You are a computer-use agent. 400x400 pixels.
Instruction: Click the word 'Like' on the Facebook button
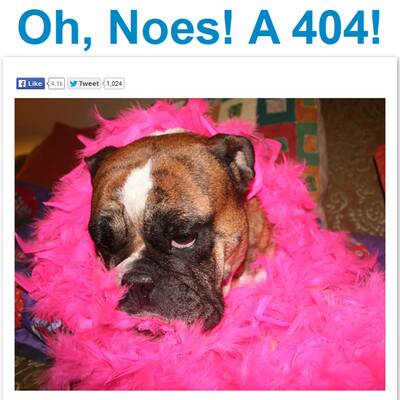pyautogui.click(x=35, y=84)
